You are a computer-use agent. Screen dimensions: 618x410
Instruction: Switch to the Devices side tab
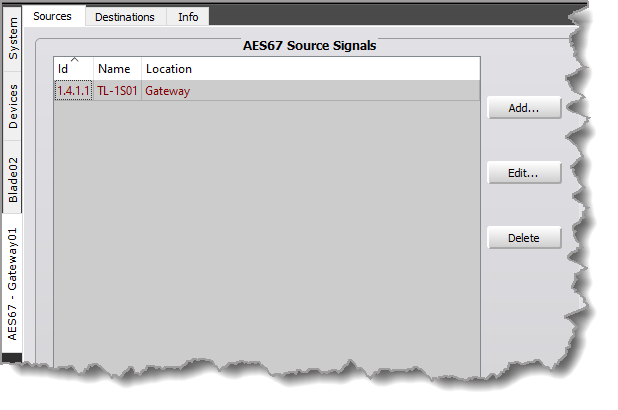pos(13,106)
